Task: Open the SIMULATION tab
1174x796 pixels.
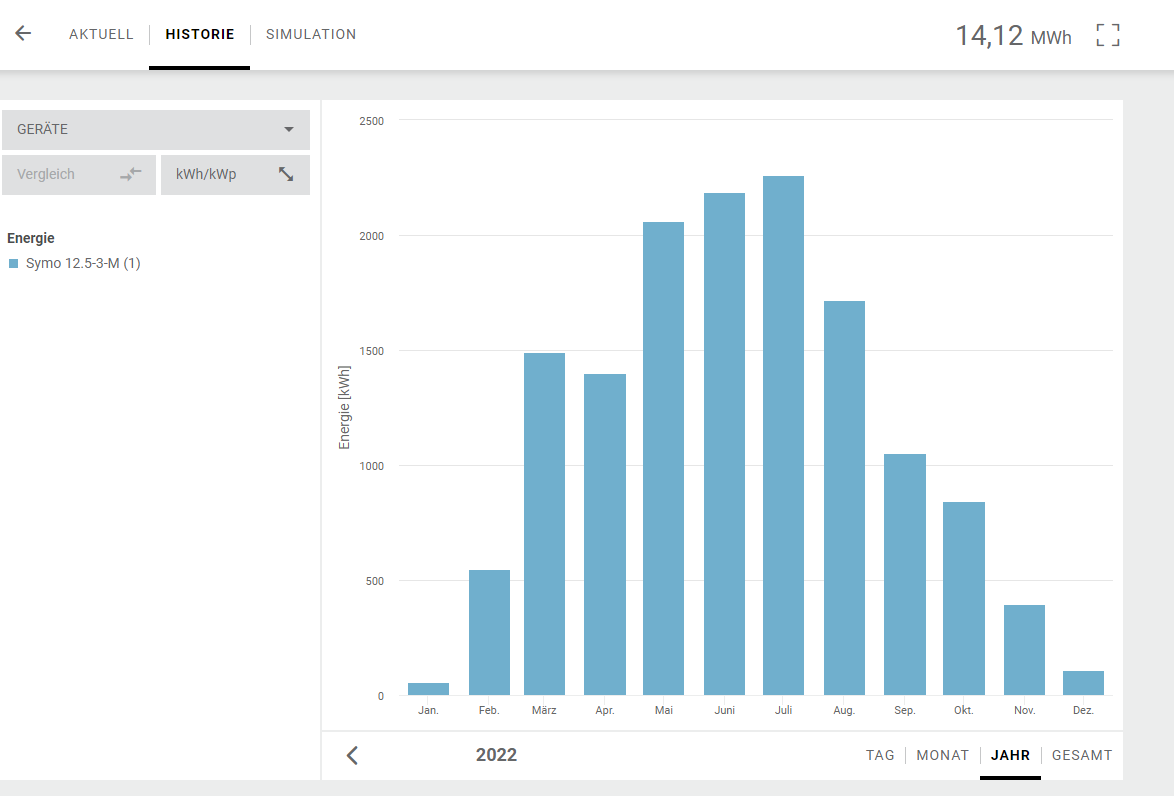Action: (311, 34)
